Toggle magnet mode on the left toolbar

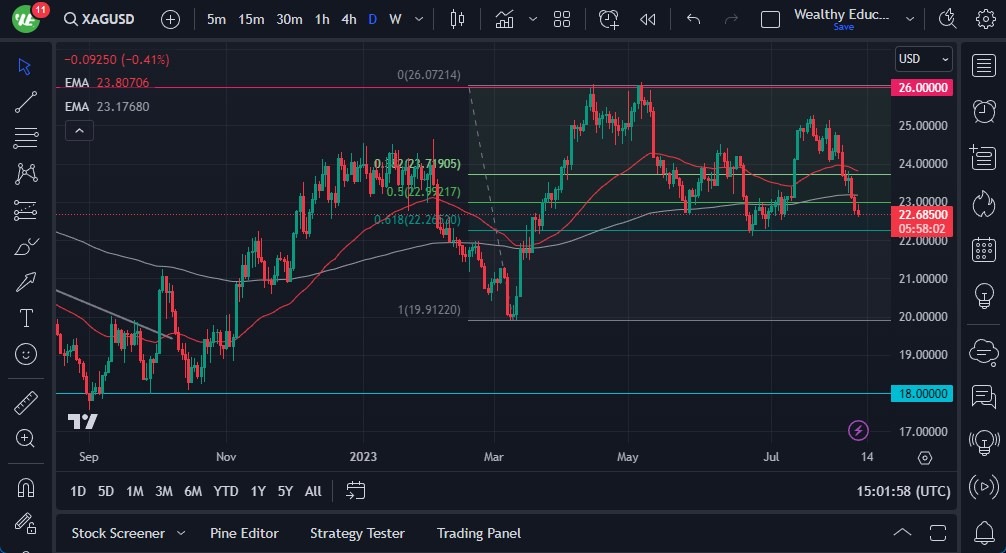tap(26, 487)
